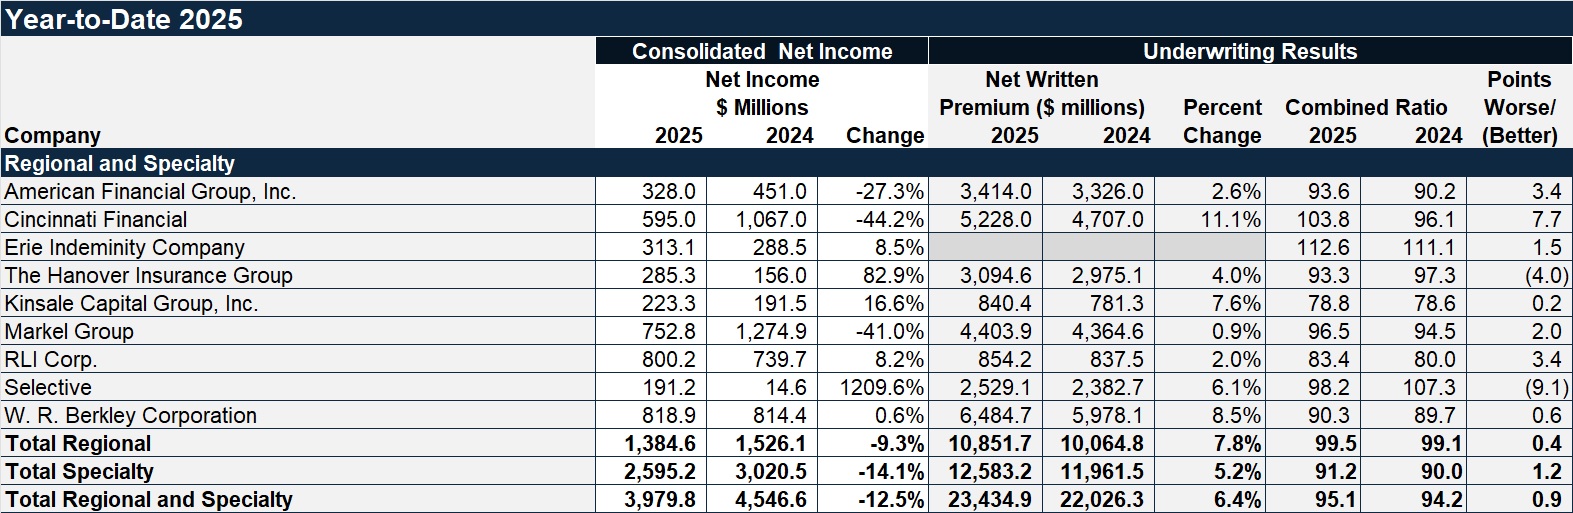Viewport: 1573px width, 513px height.
Task: Select the Kinsale Capital Group, Inc. cell
Action: click(x=132, y=303)
